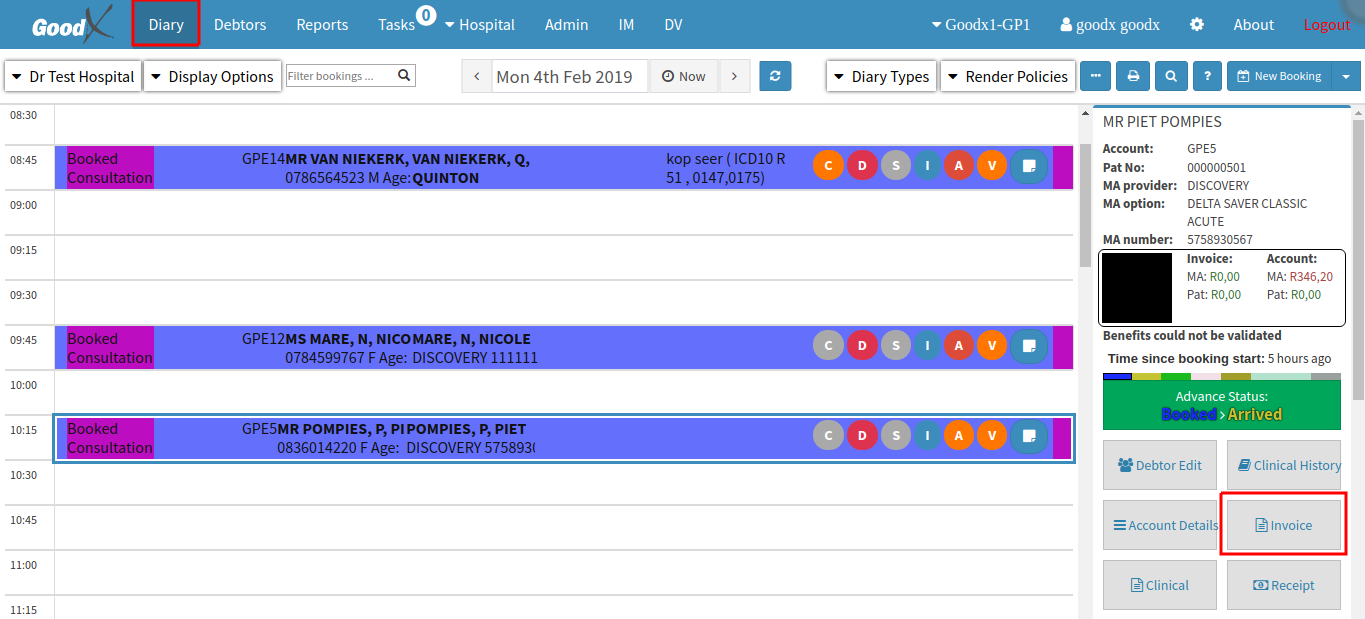This screenshot has width=1365, height=619.
Task: Click the A icon on Van Niekerk booking
Action: [958, 165]
